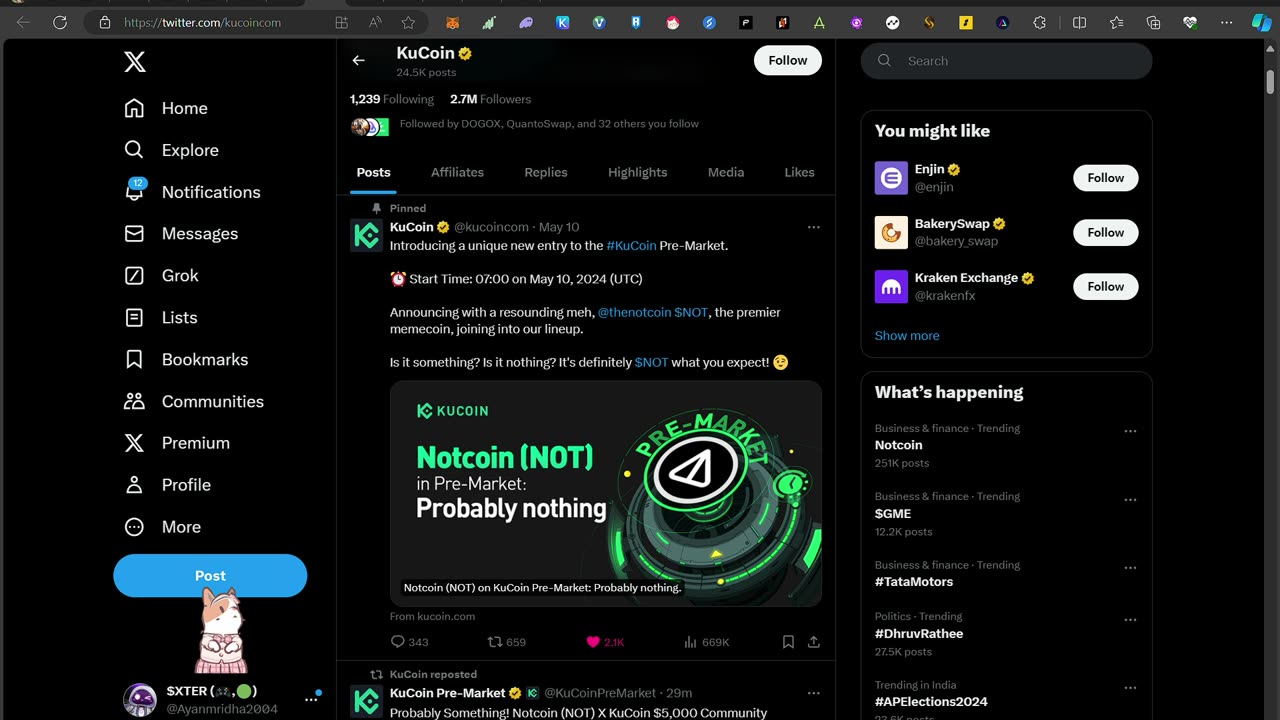1280x720 pixels.
Task: Open Browser essentials heart icon
Action: (x=1190, y=22)
